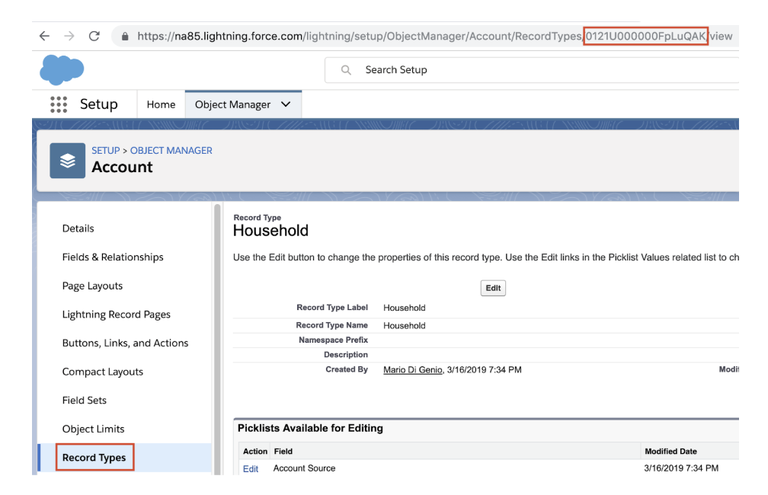This screenshot has height=495, width=768.
Task: Click the Modified Date column header
Action: 671,451
